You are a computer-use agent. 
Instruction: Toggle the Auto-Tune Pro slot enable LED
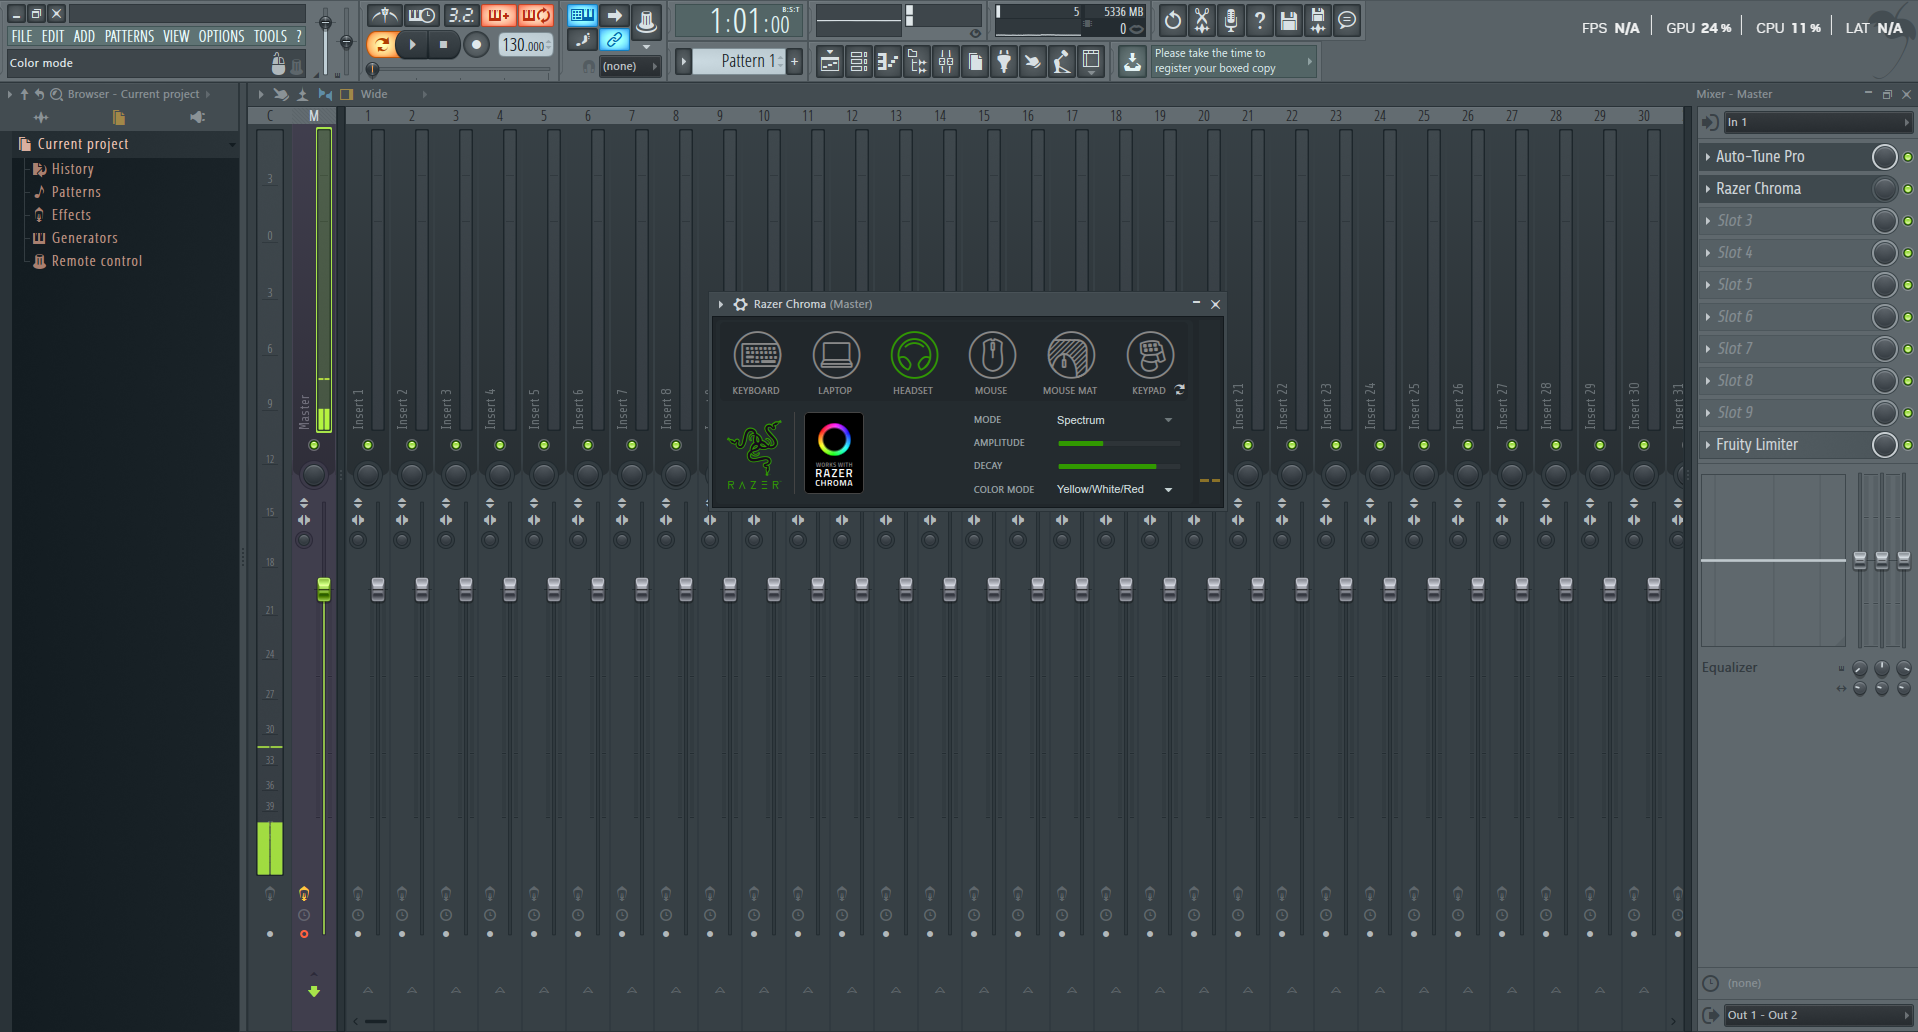point(1908,157)
